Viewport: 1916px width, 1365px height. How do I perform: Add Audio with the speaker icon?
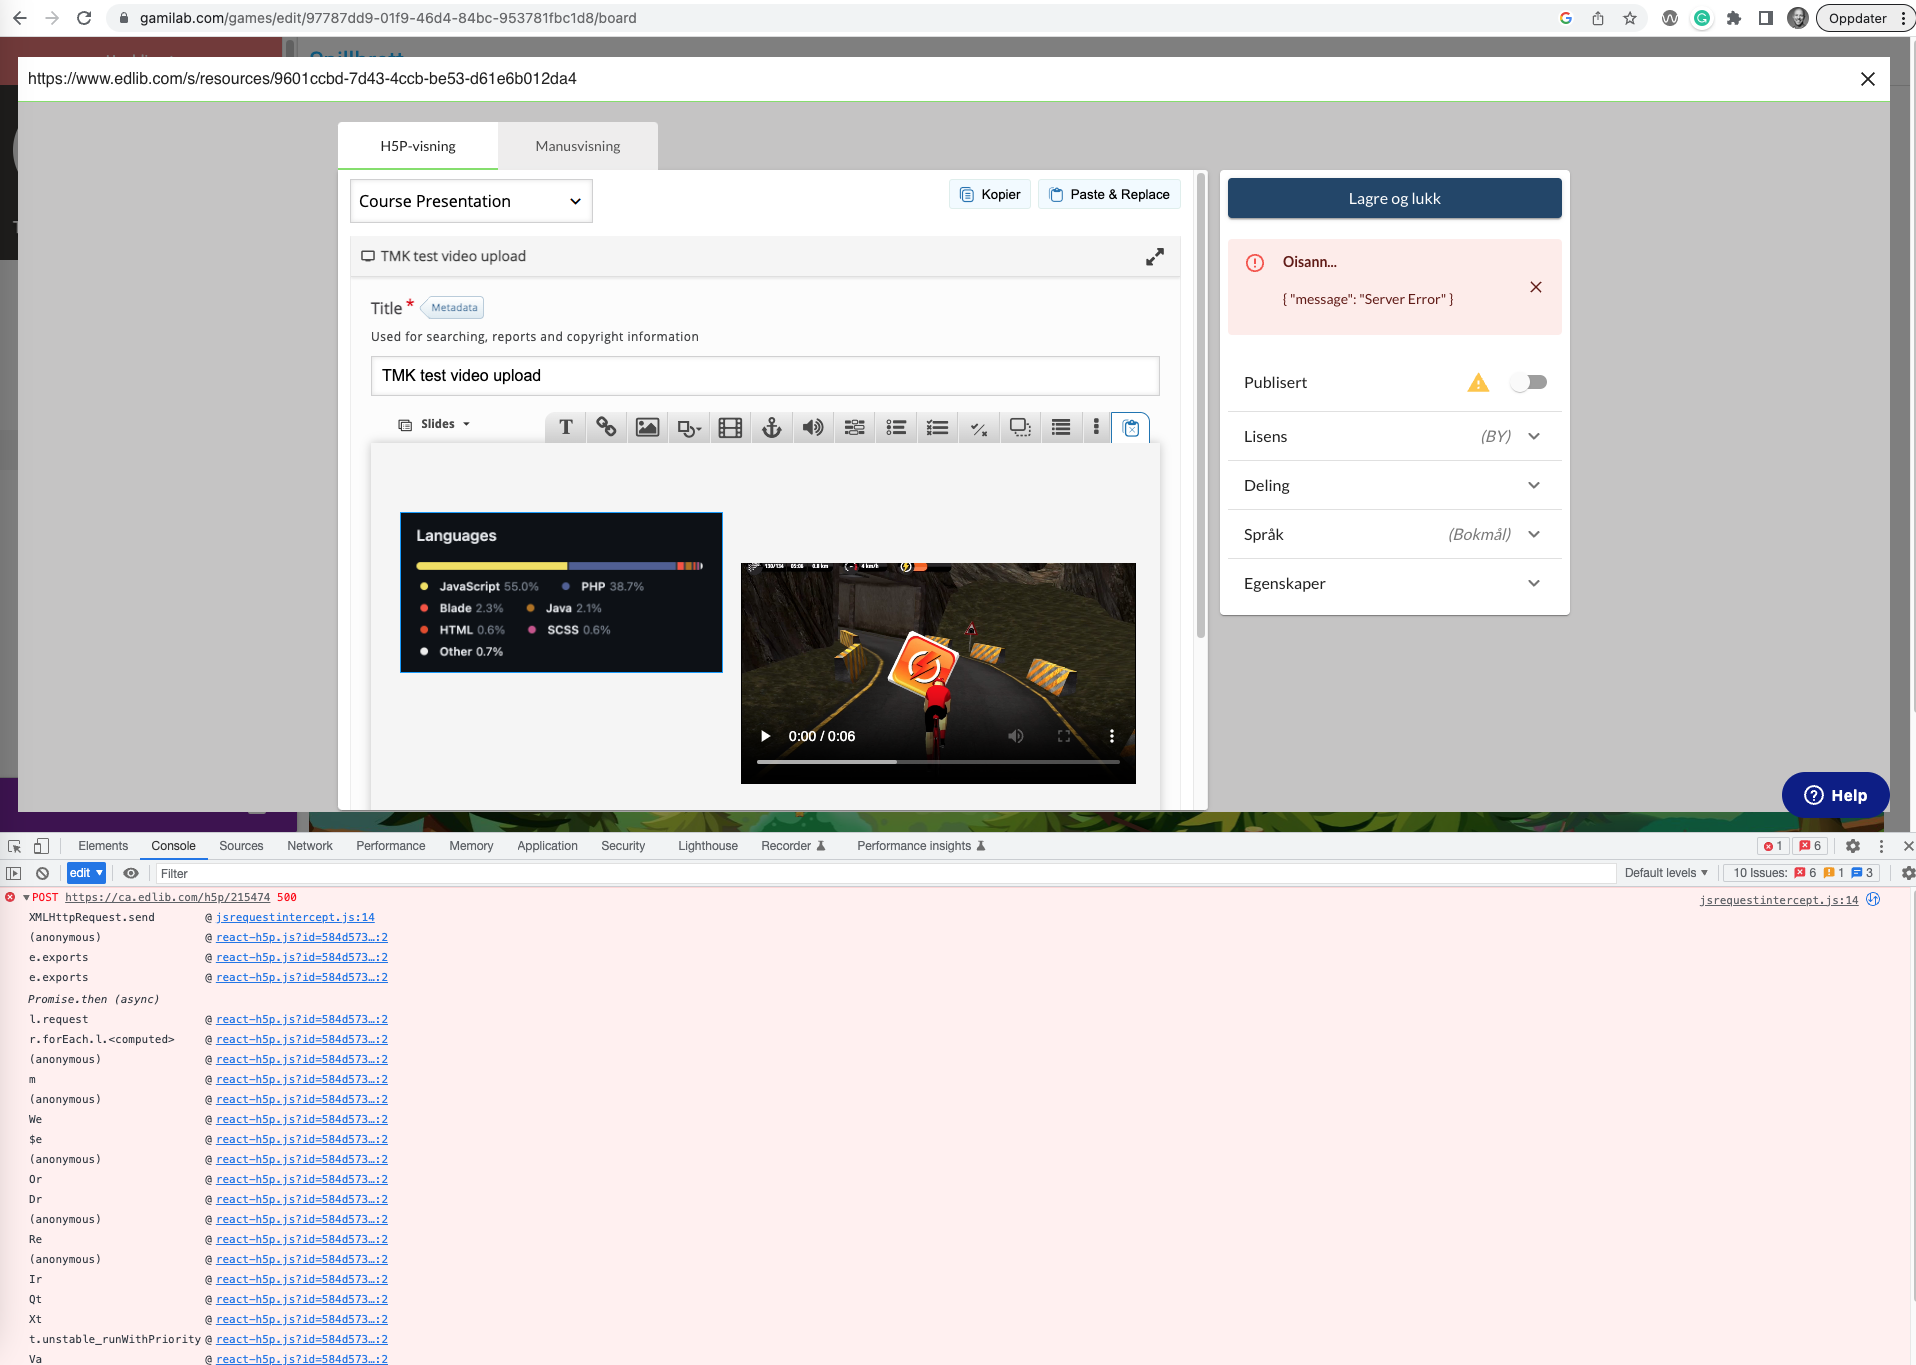[x=812, y=427]
